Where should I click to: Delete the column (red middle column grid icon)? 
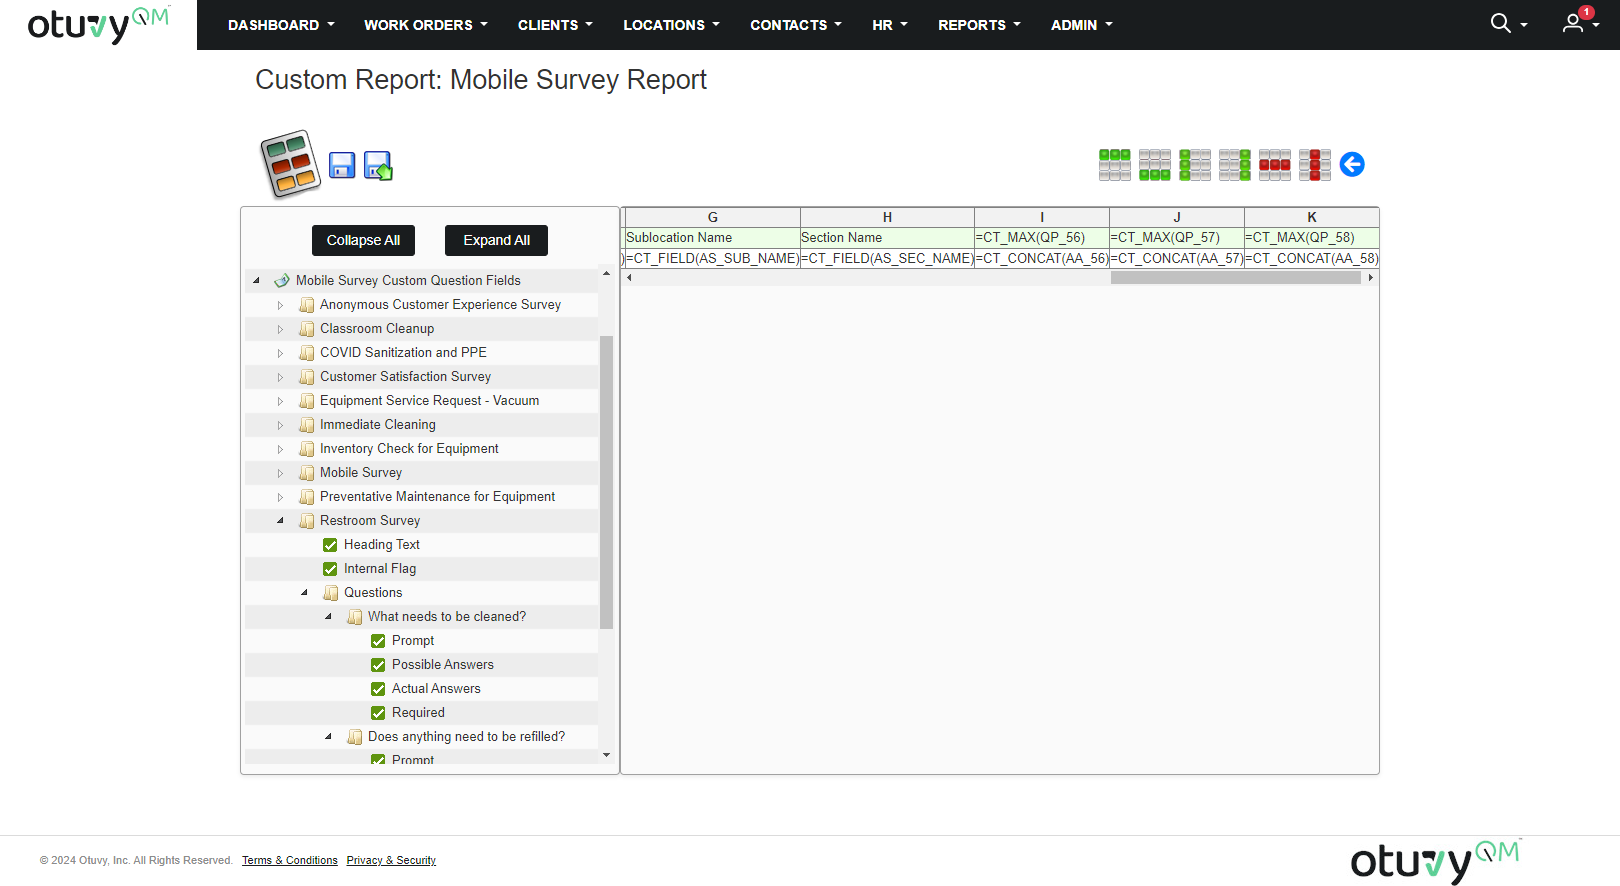(x=1315, y=165)
